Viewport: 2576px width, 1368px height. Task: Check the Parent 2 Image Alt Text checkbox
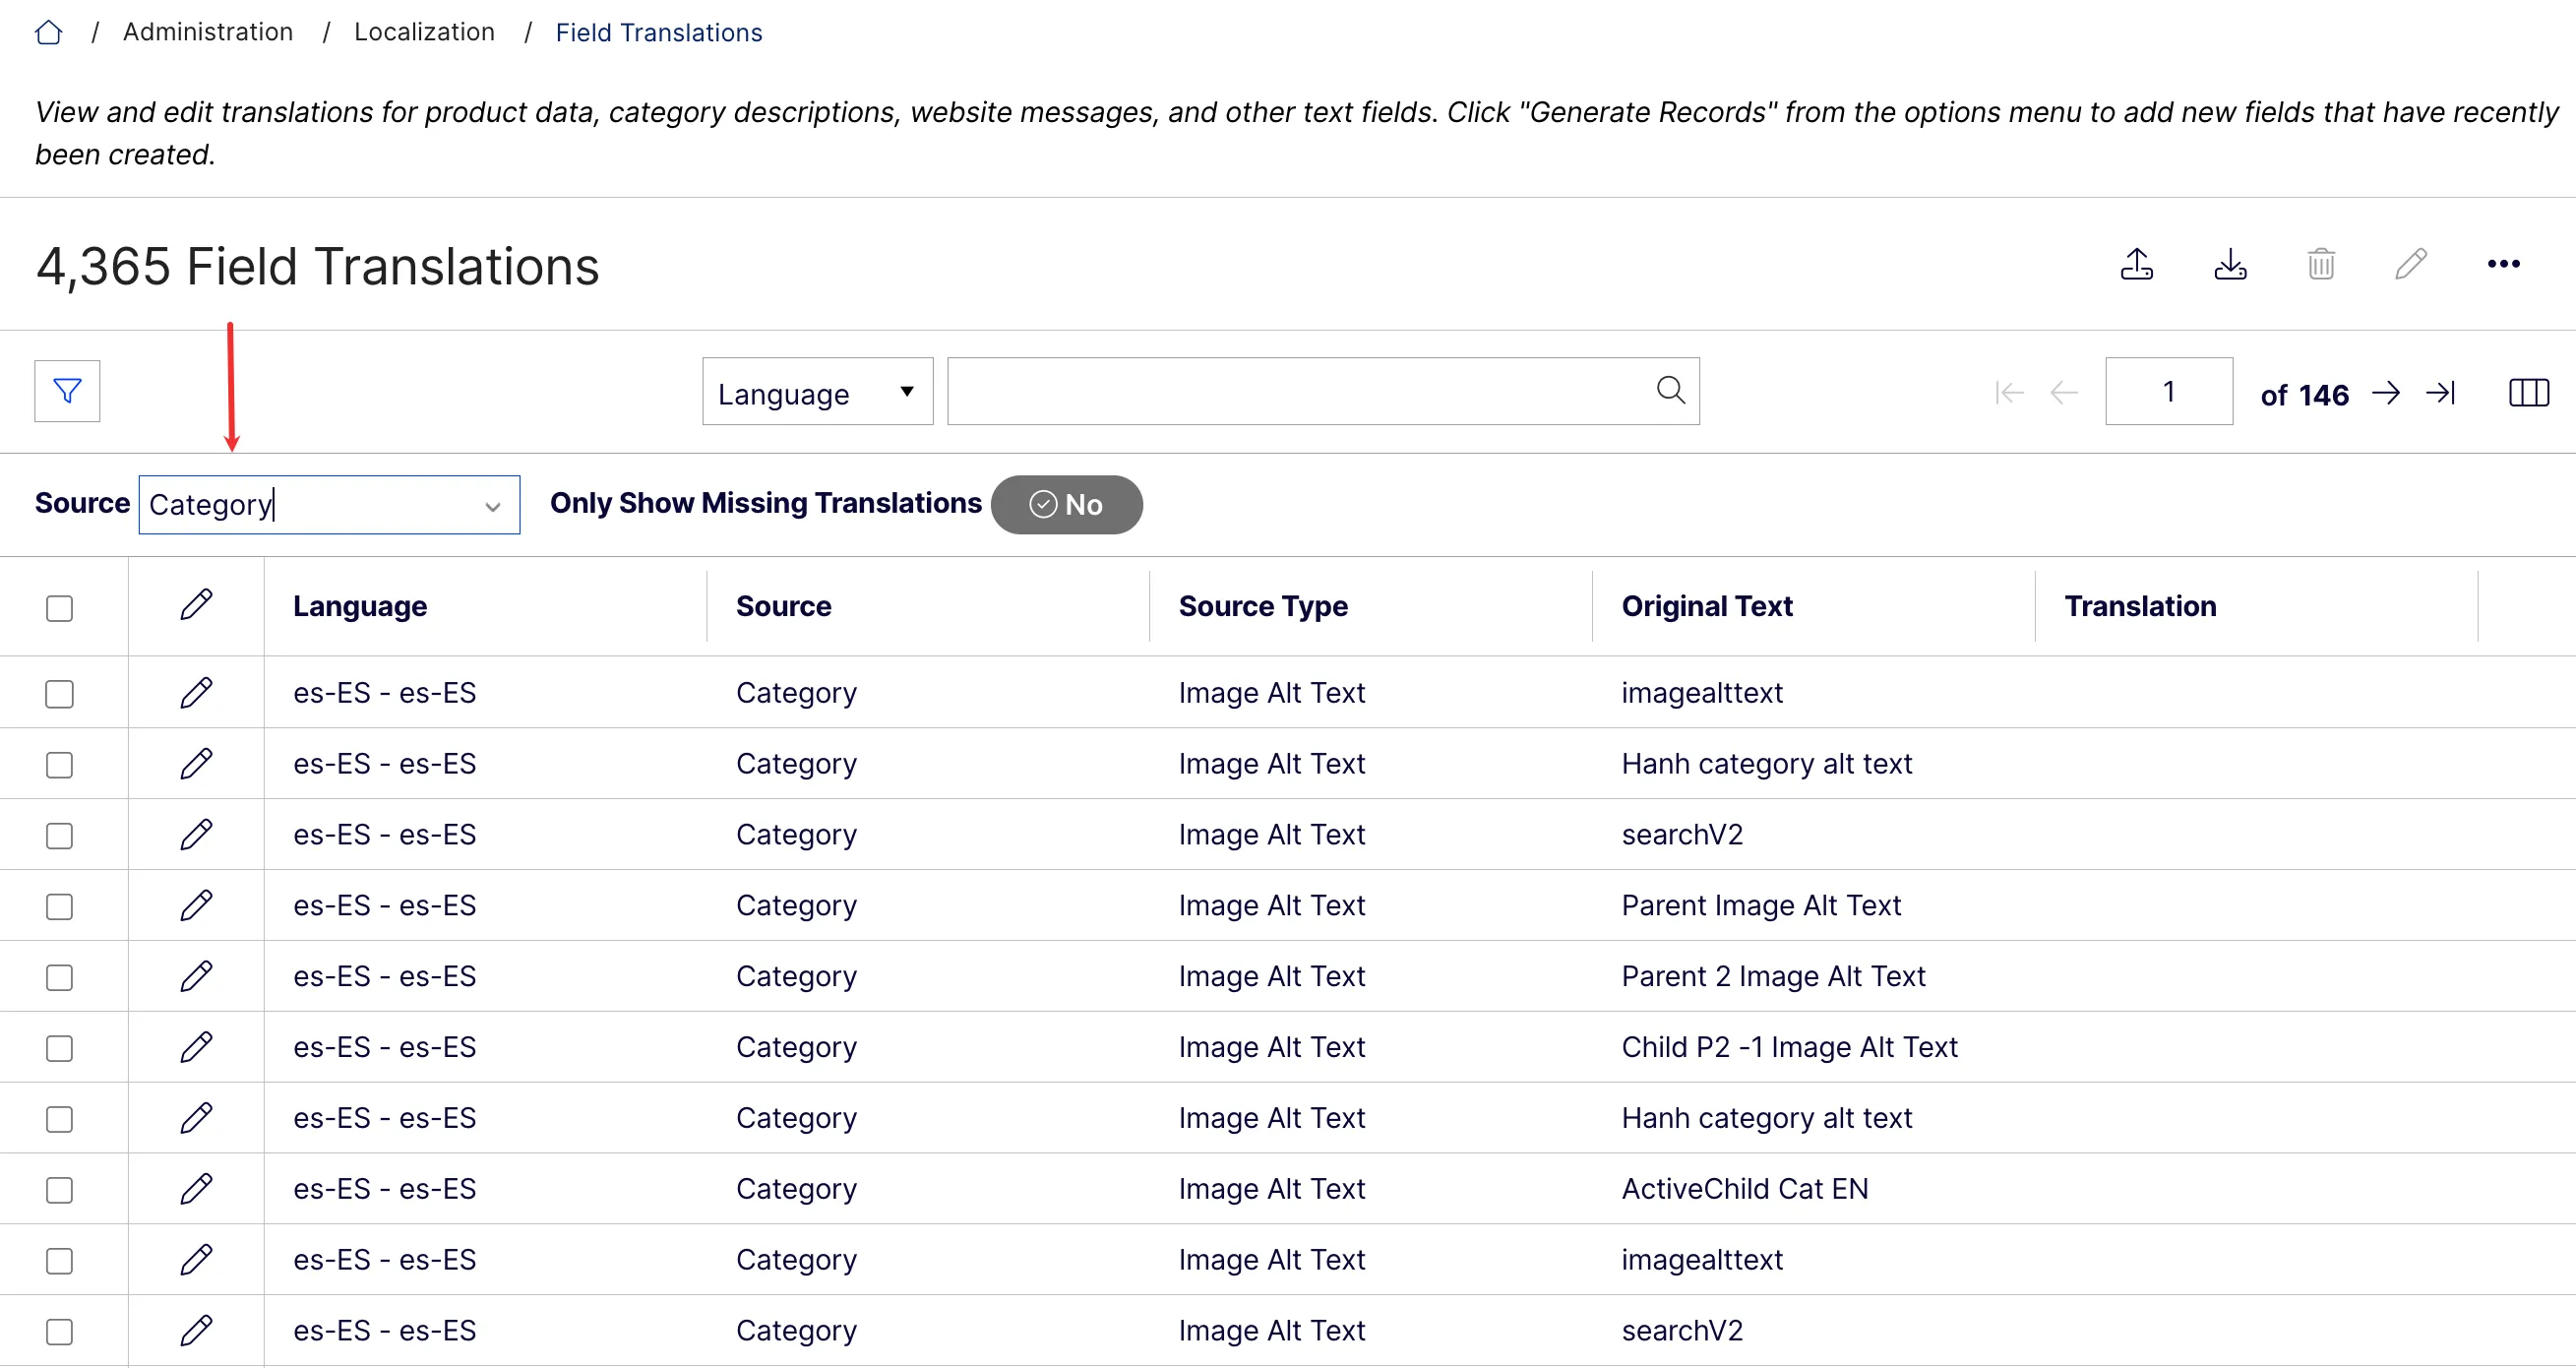[x=60, y=978]
